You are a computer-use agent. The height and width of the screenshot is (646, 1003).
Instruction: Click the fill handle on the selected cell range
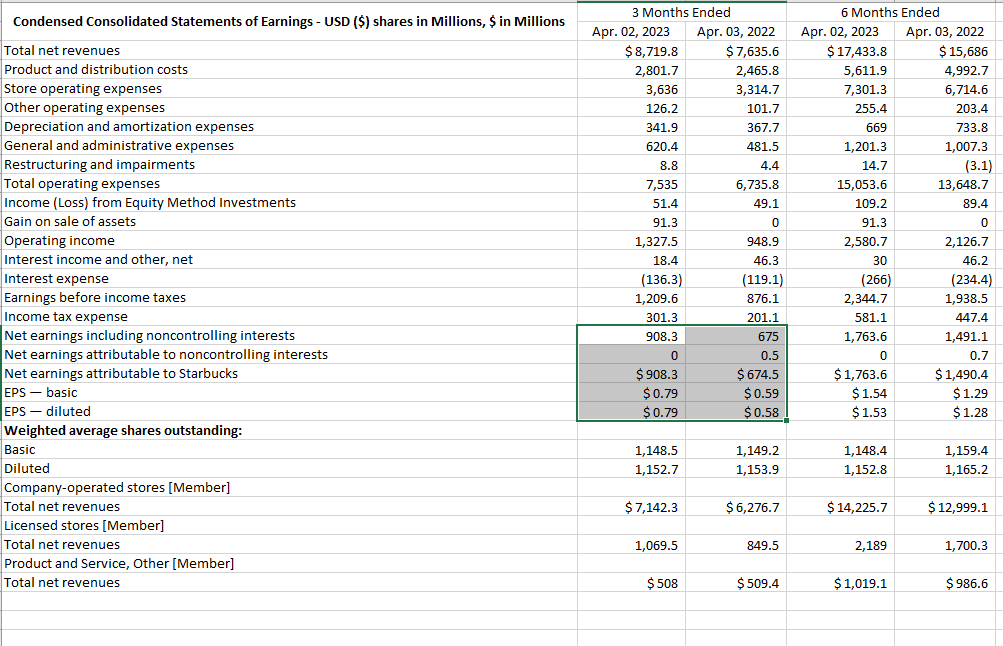tap(786, 420)
